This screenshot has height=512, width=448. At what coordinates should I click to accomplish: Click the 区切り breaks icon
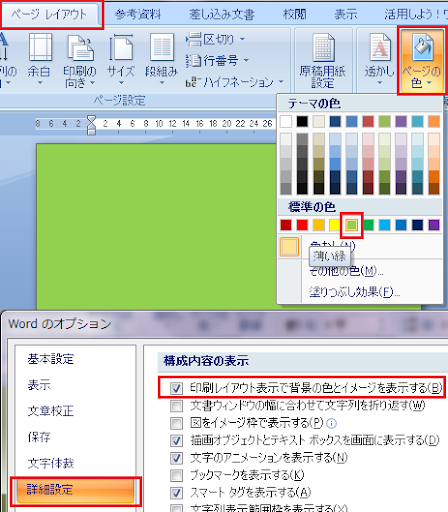[193, 39]
